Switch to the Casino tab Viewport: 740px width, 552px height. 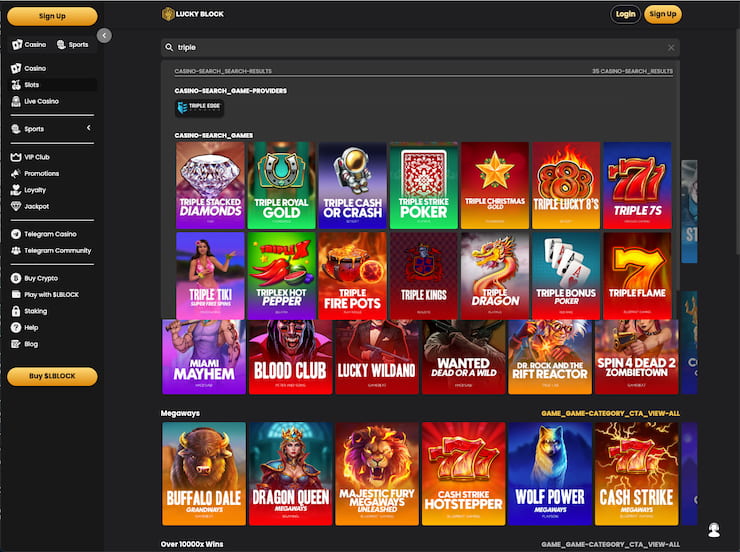(29, 45)
